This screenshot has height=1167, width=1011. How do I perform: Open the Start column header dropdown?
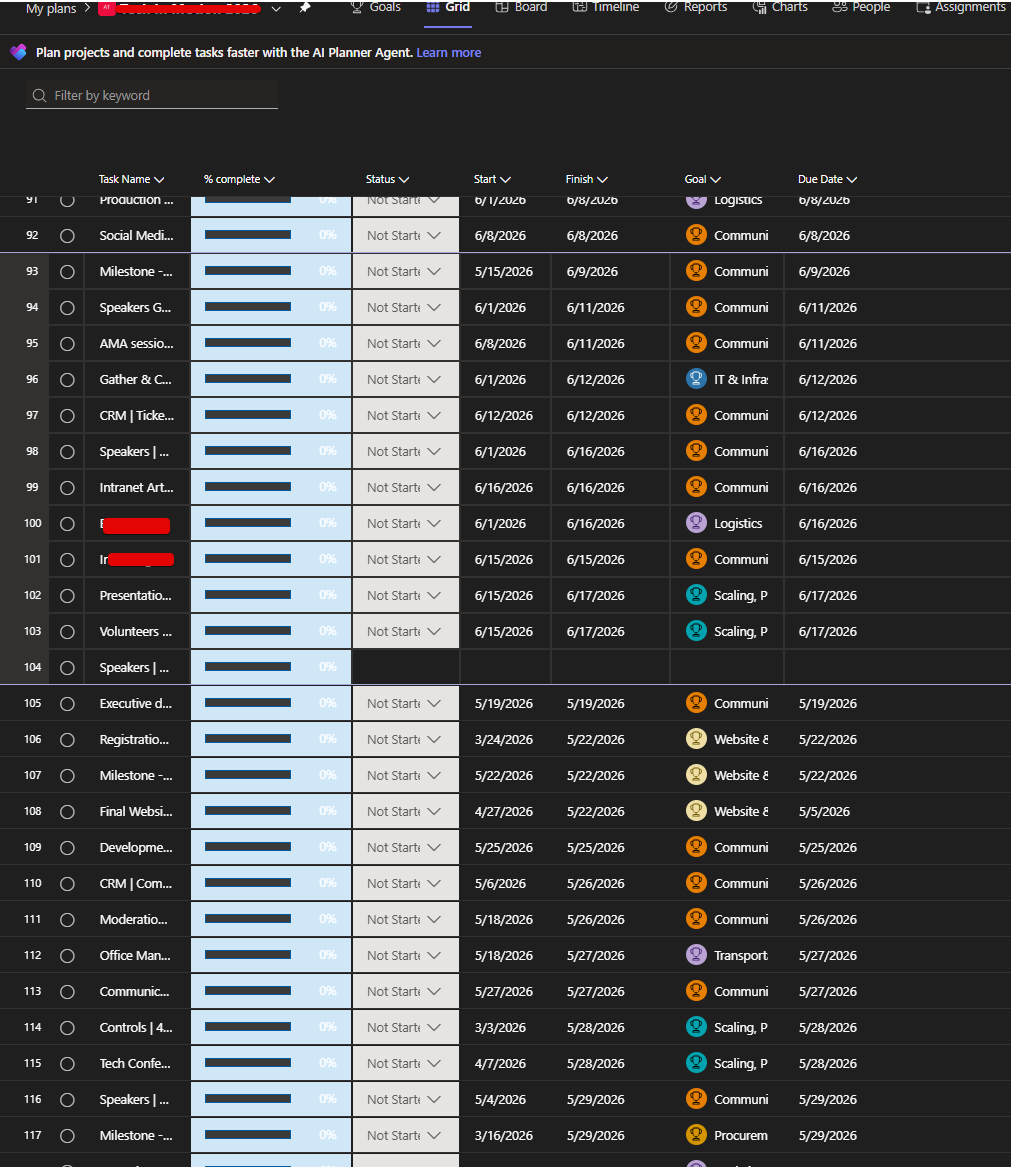(492, 179)
